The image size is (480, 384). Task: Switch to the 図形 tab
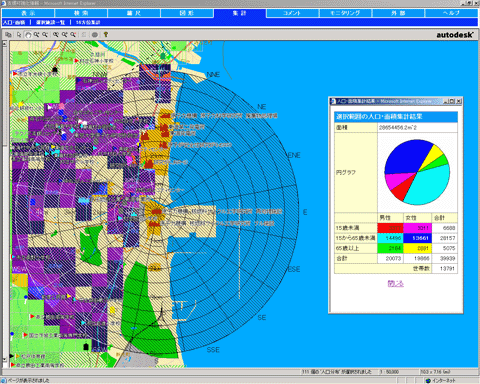(x=187, y=13)
